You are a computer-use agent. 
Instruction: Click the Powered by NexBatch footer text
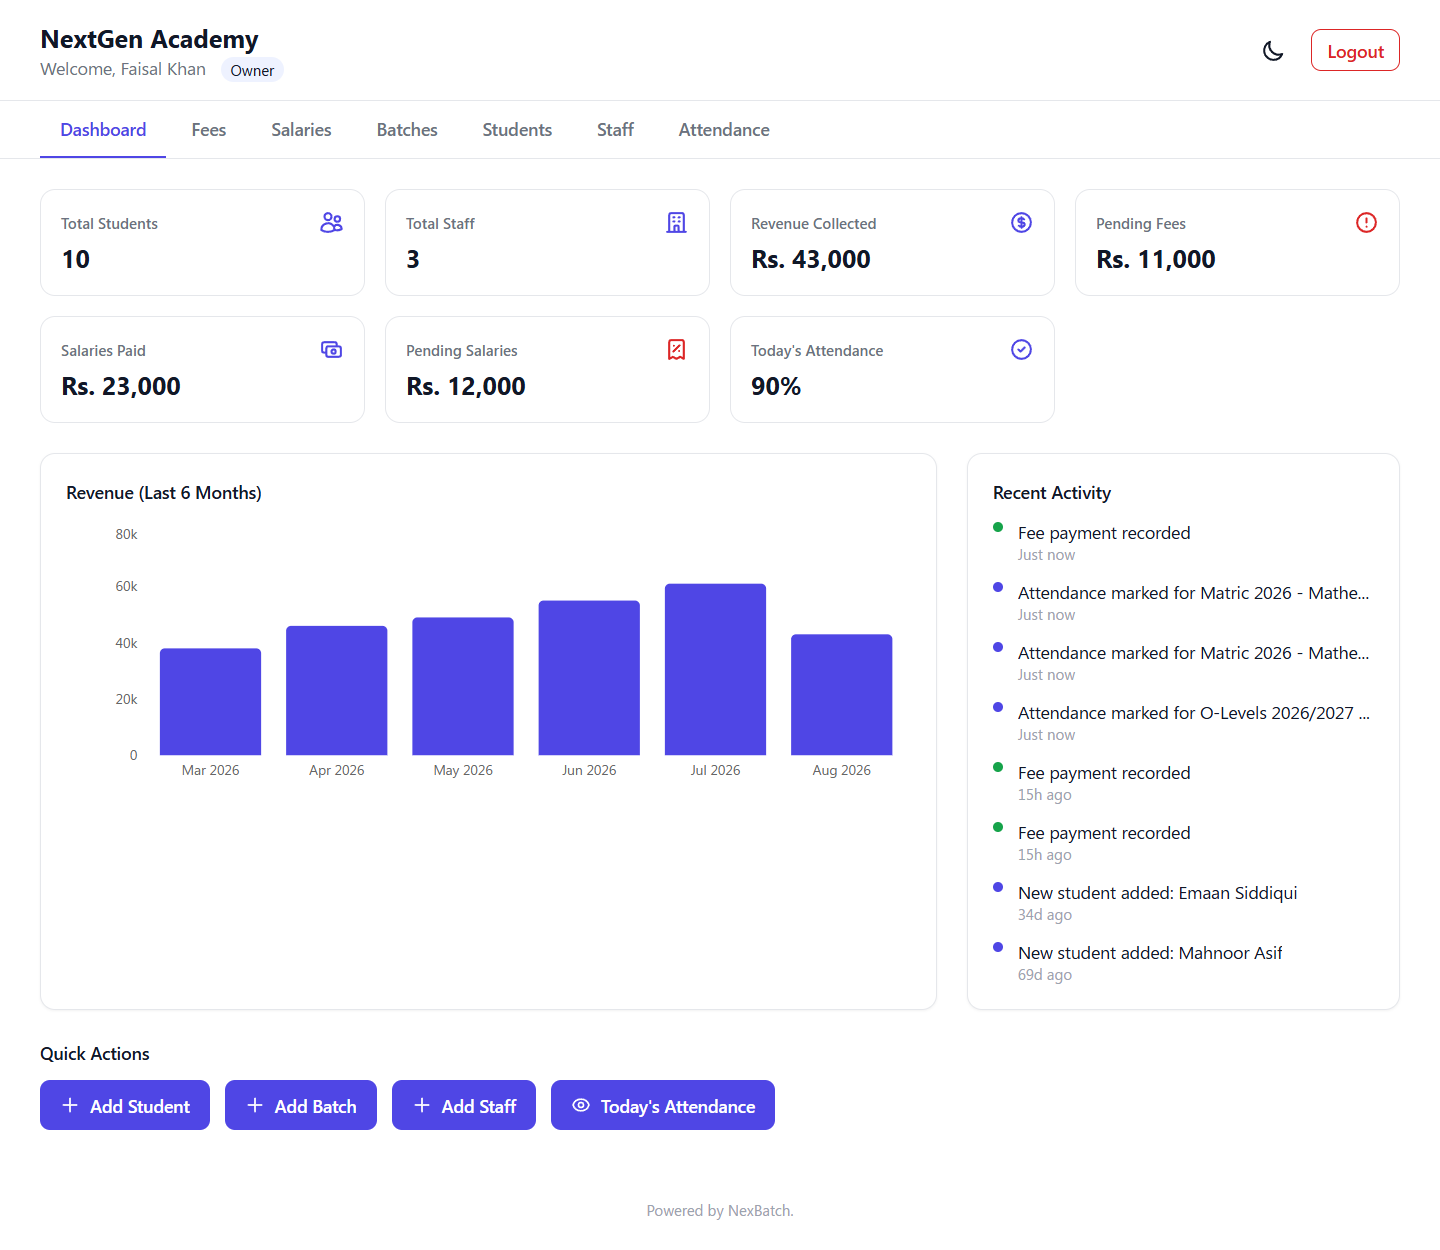(720, 1211)
